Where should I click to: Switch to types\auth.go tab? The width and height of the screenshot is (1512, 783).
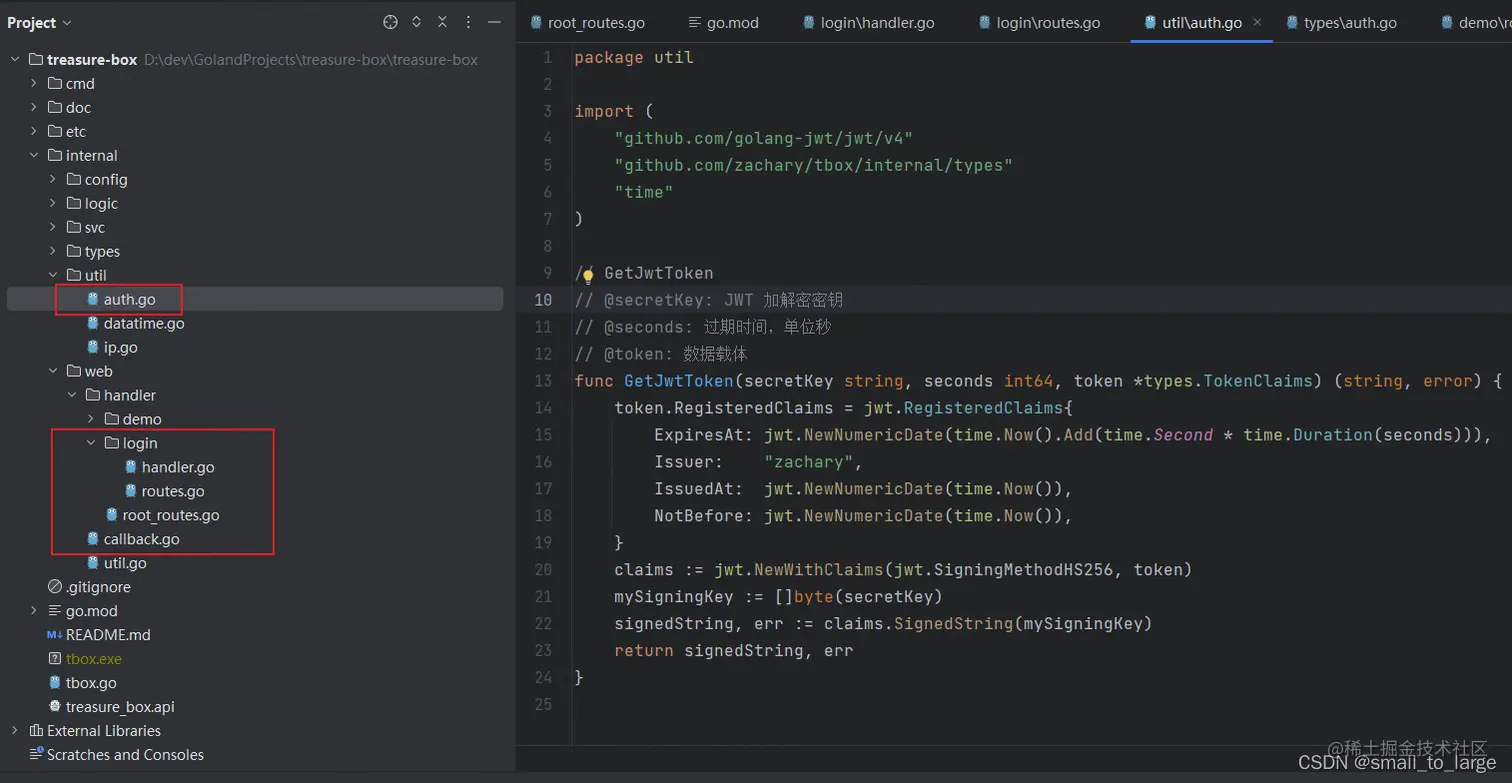tap(1342, 22)
